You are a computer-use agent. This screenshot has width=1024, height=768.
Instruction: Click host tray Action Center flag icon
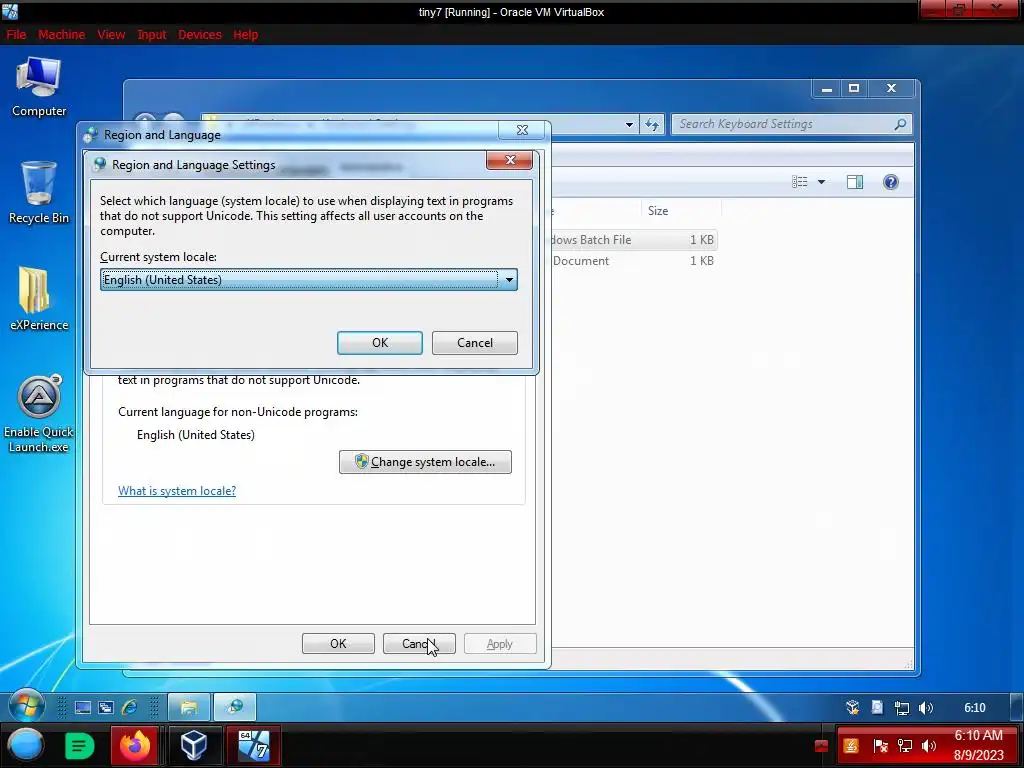[x=880, y=746]
